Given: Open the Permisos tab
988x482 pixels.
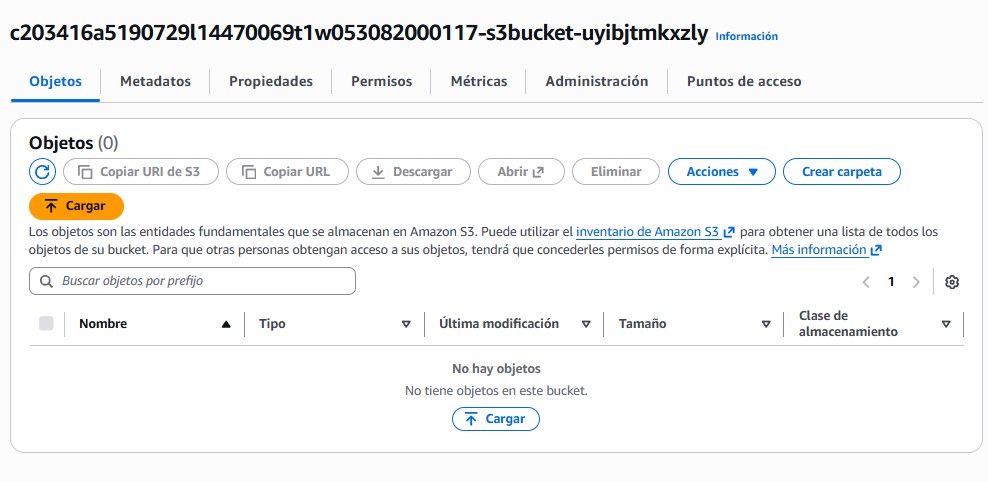Looking at the screenshot, I should [x=381, y=81].
